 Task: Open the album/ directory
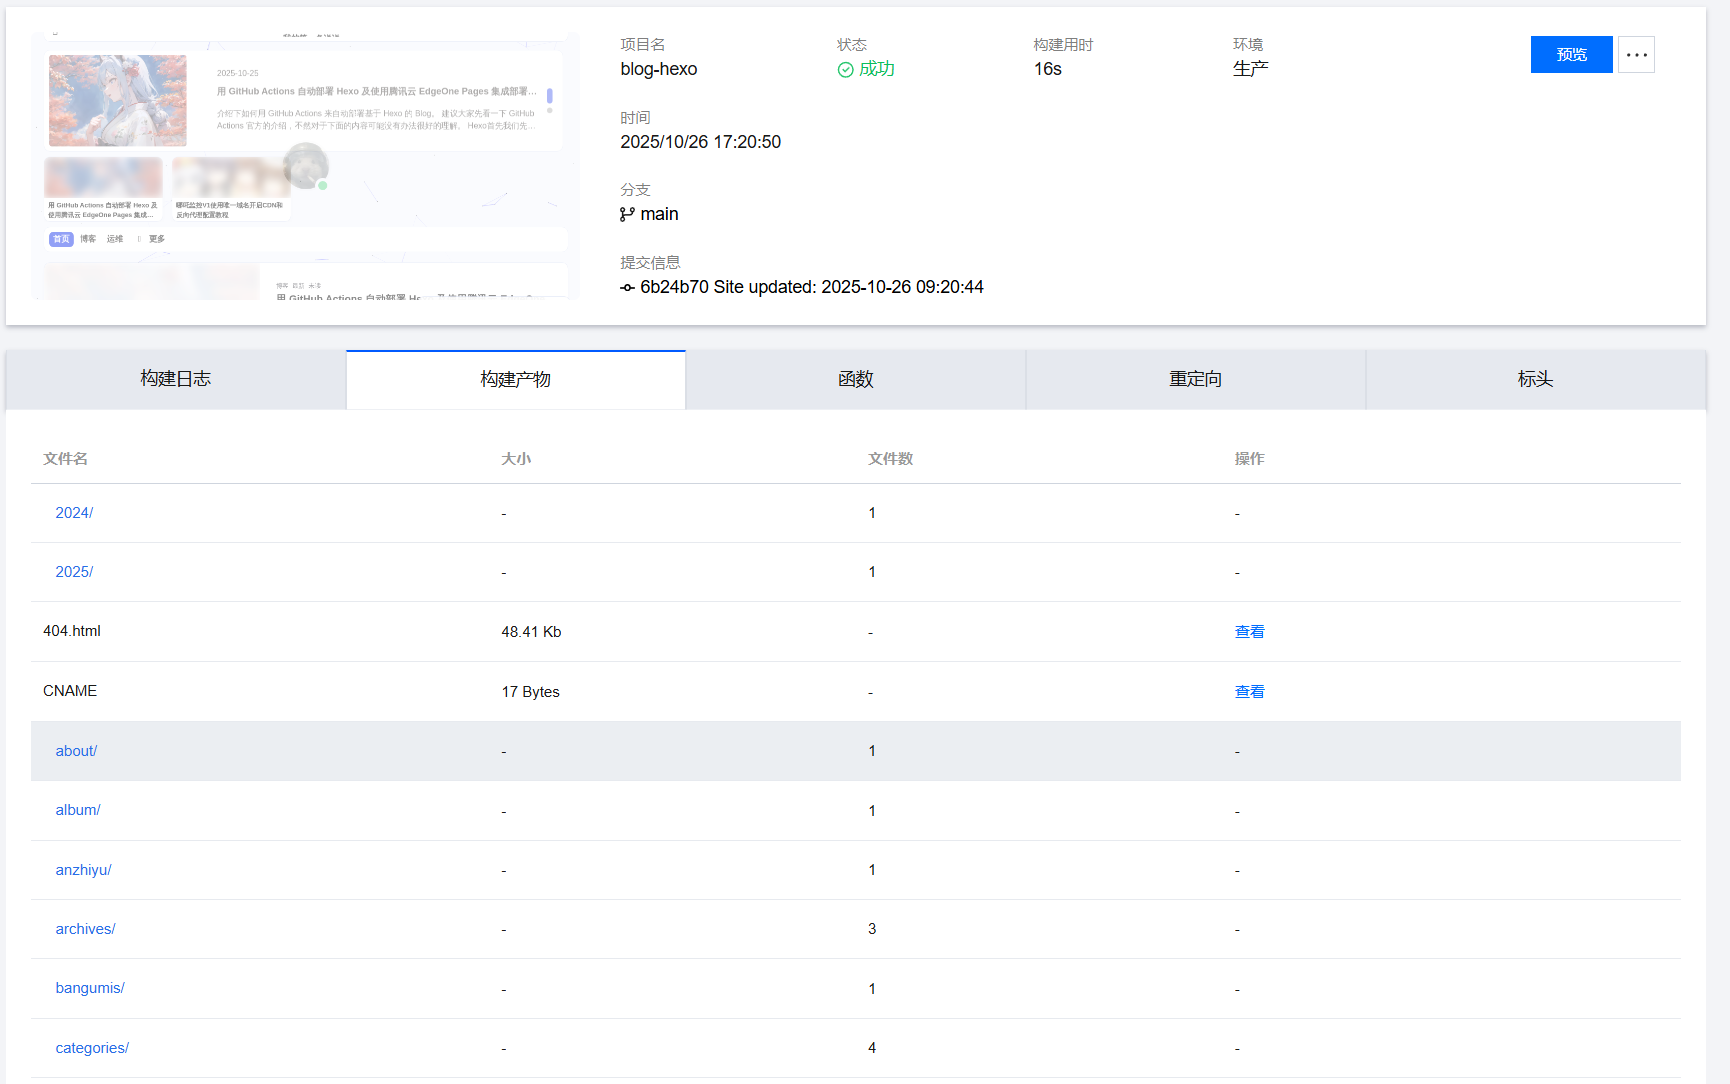click(78, 810)
